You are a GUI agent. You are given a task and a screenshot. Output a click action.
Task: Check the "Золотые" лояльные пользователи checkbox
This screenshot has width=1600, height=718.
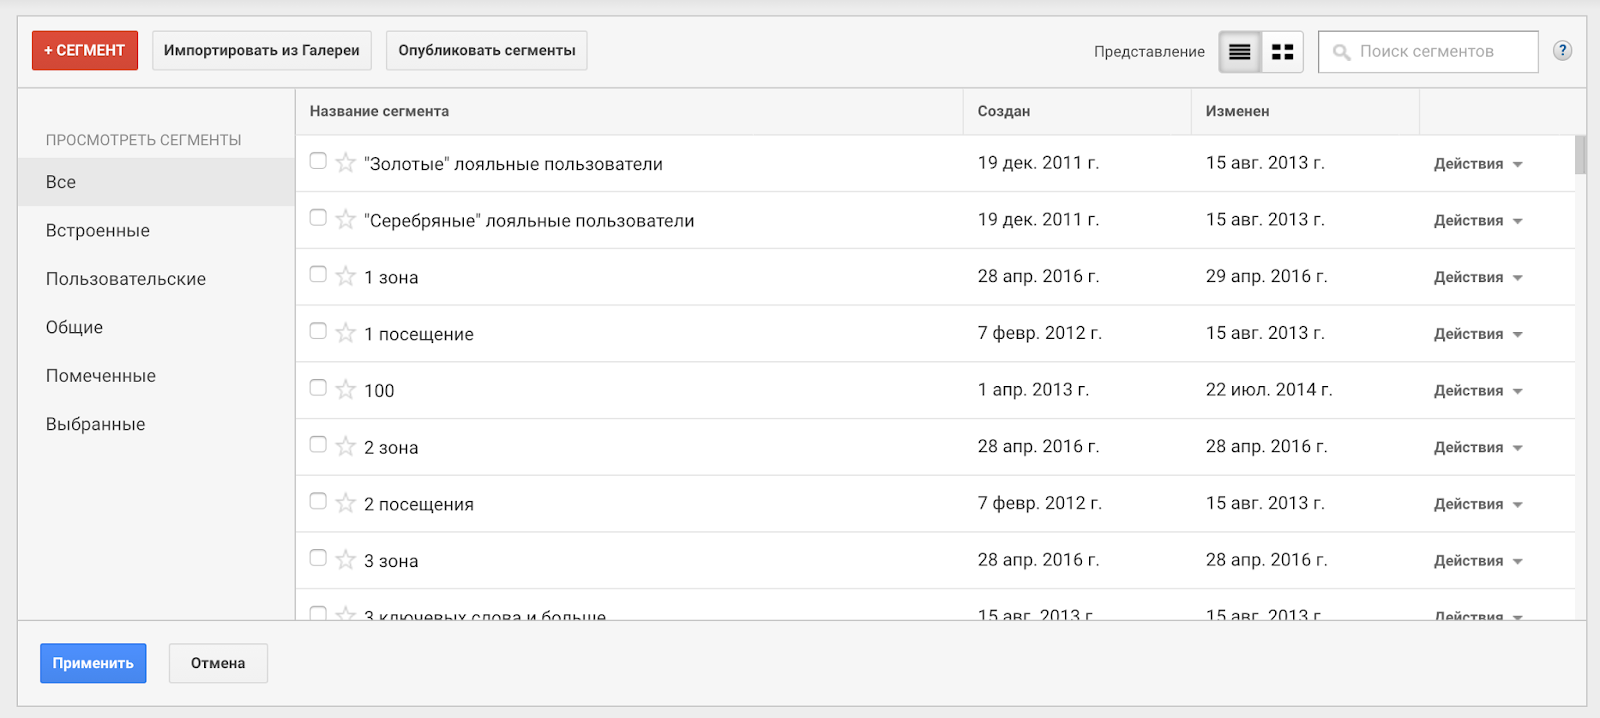coord(318,161)
